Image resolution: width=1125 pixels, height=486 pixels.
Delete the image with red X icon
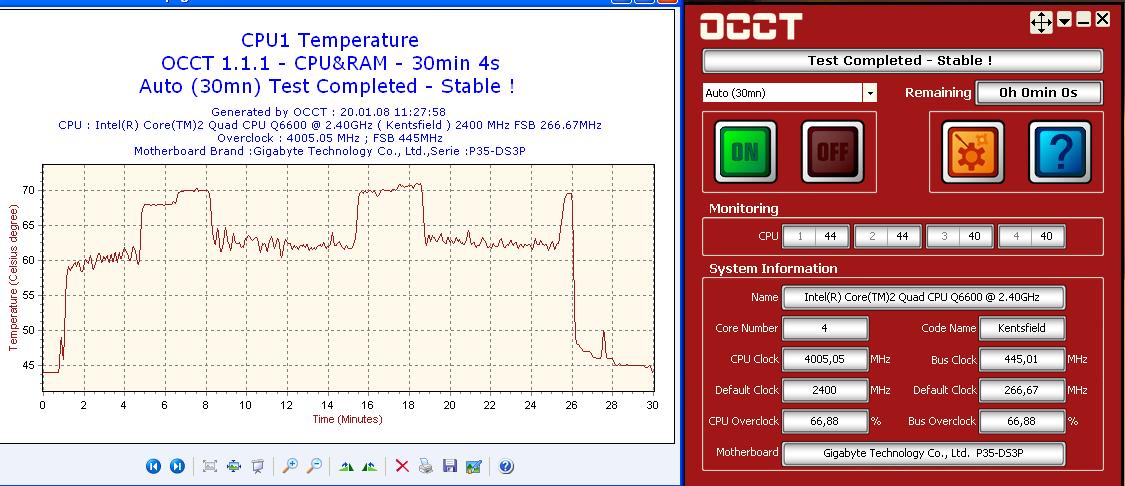tap(402, 467)
